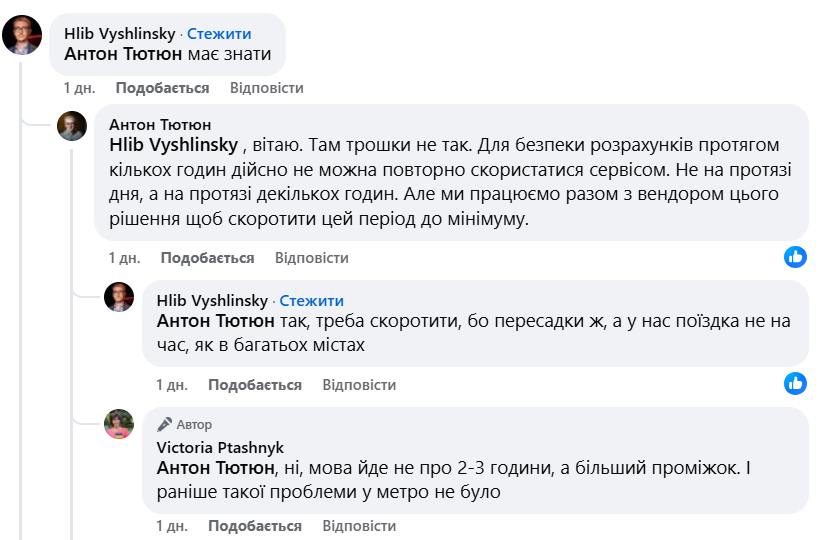Open Hlib Vyshlinsky mention in Антон's reply
Viewport: 833px width, 540px height.
[x=172, y=145]
